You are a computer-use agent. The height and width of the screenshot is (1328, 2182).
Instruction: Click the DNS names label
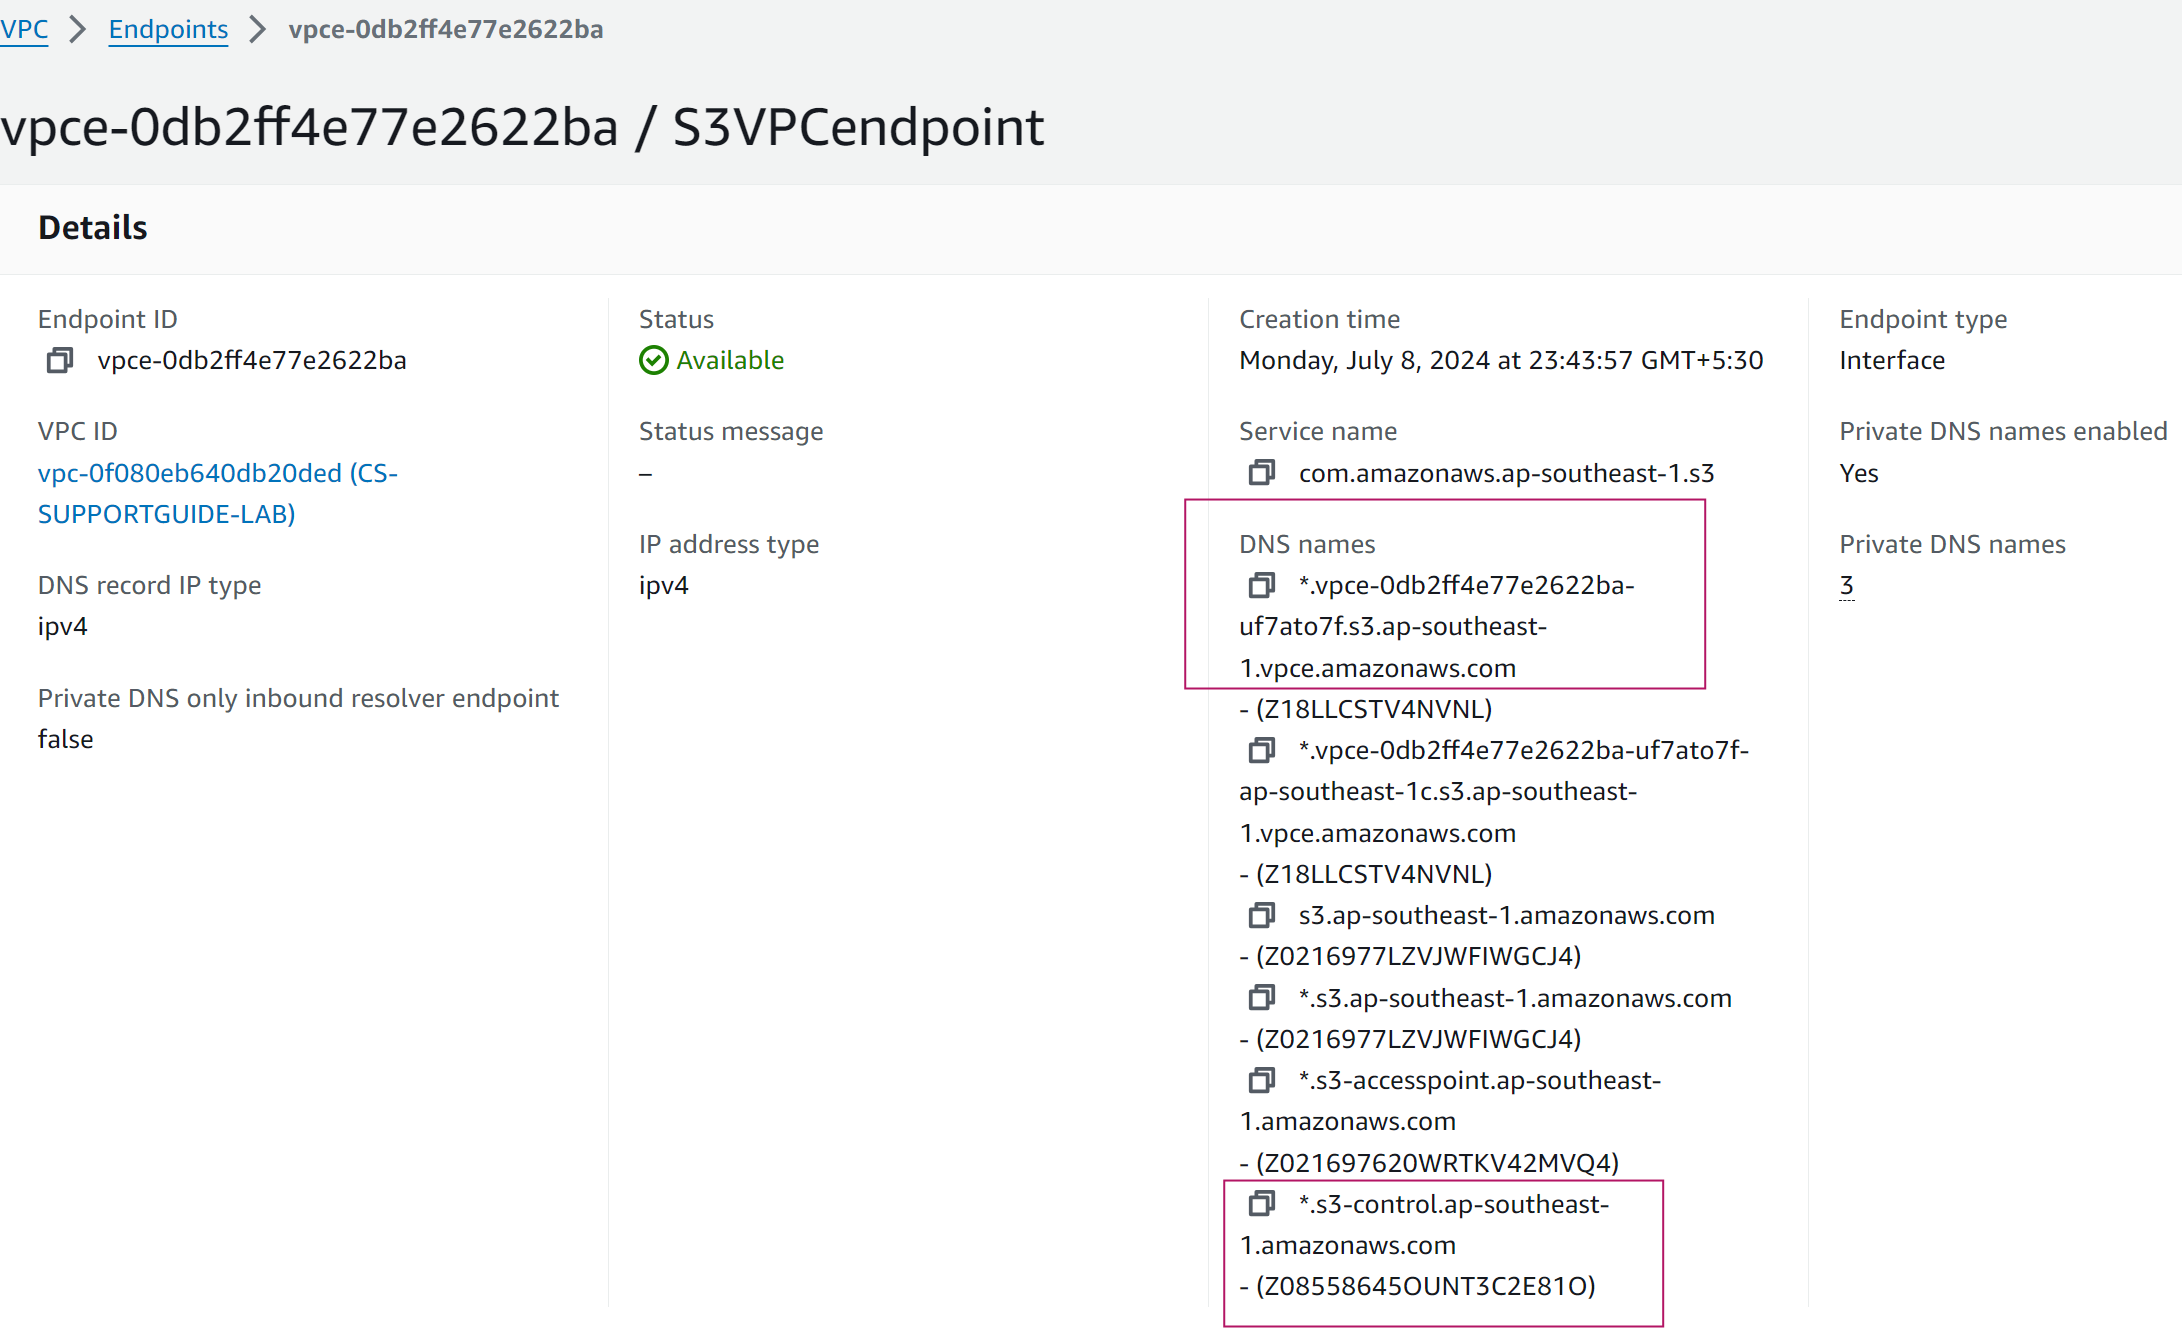point(1307,544)
